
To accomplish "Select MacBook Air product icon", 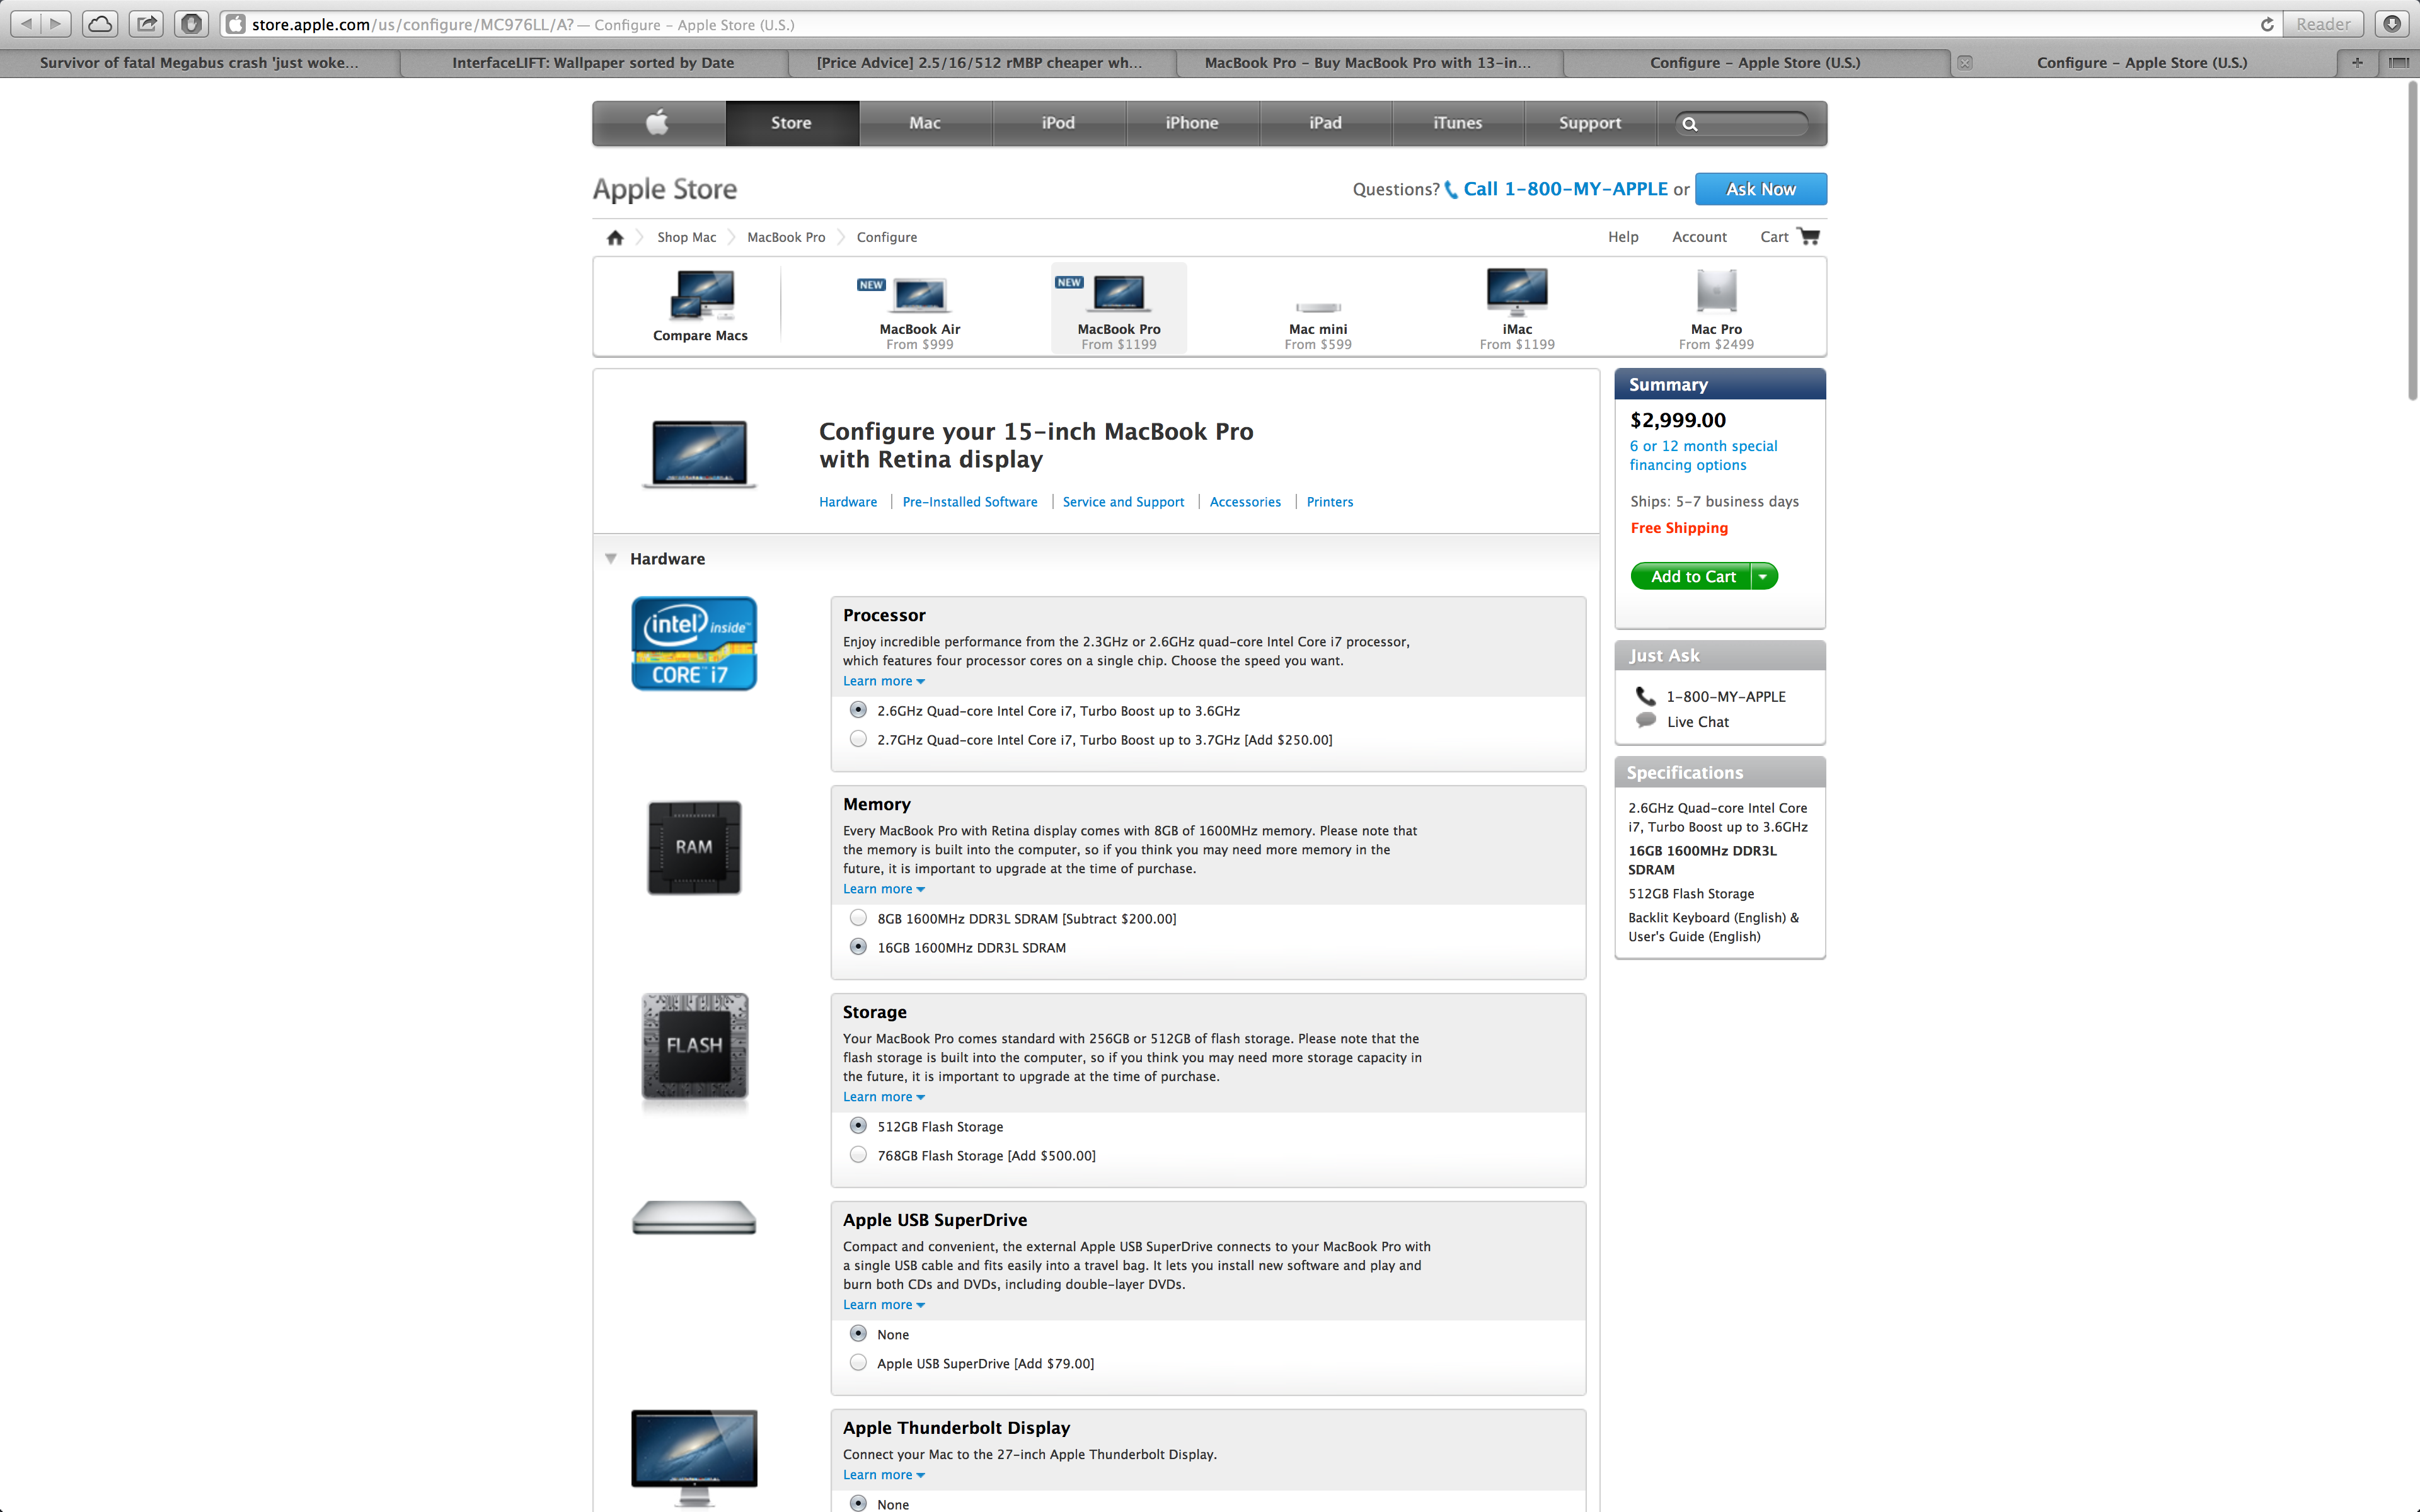I will (x=920, y=296).
